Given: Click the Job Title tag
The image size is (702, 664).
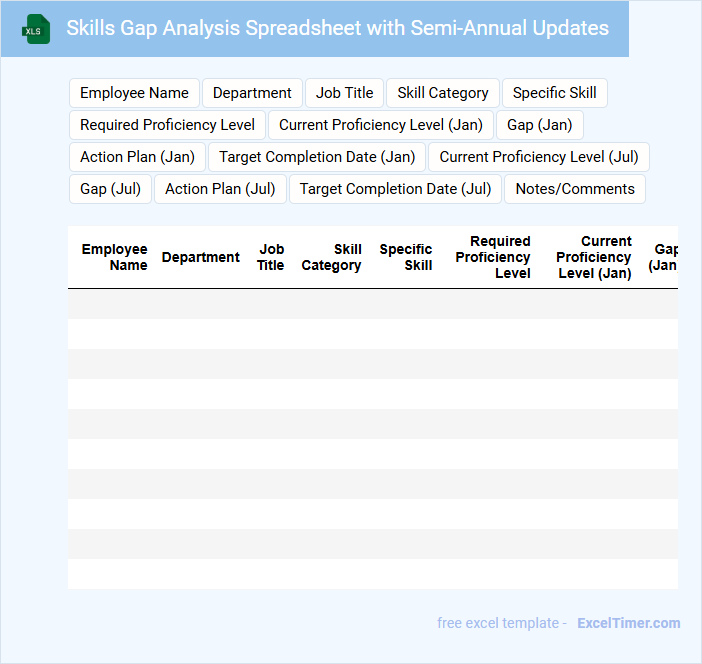Looking at the screenshot, I should point(344,93).
